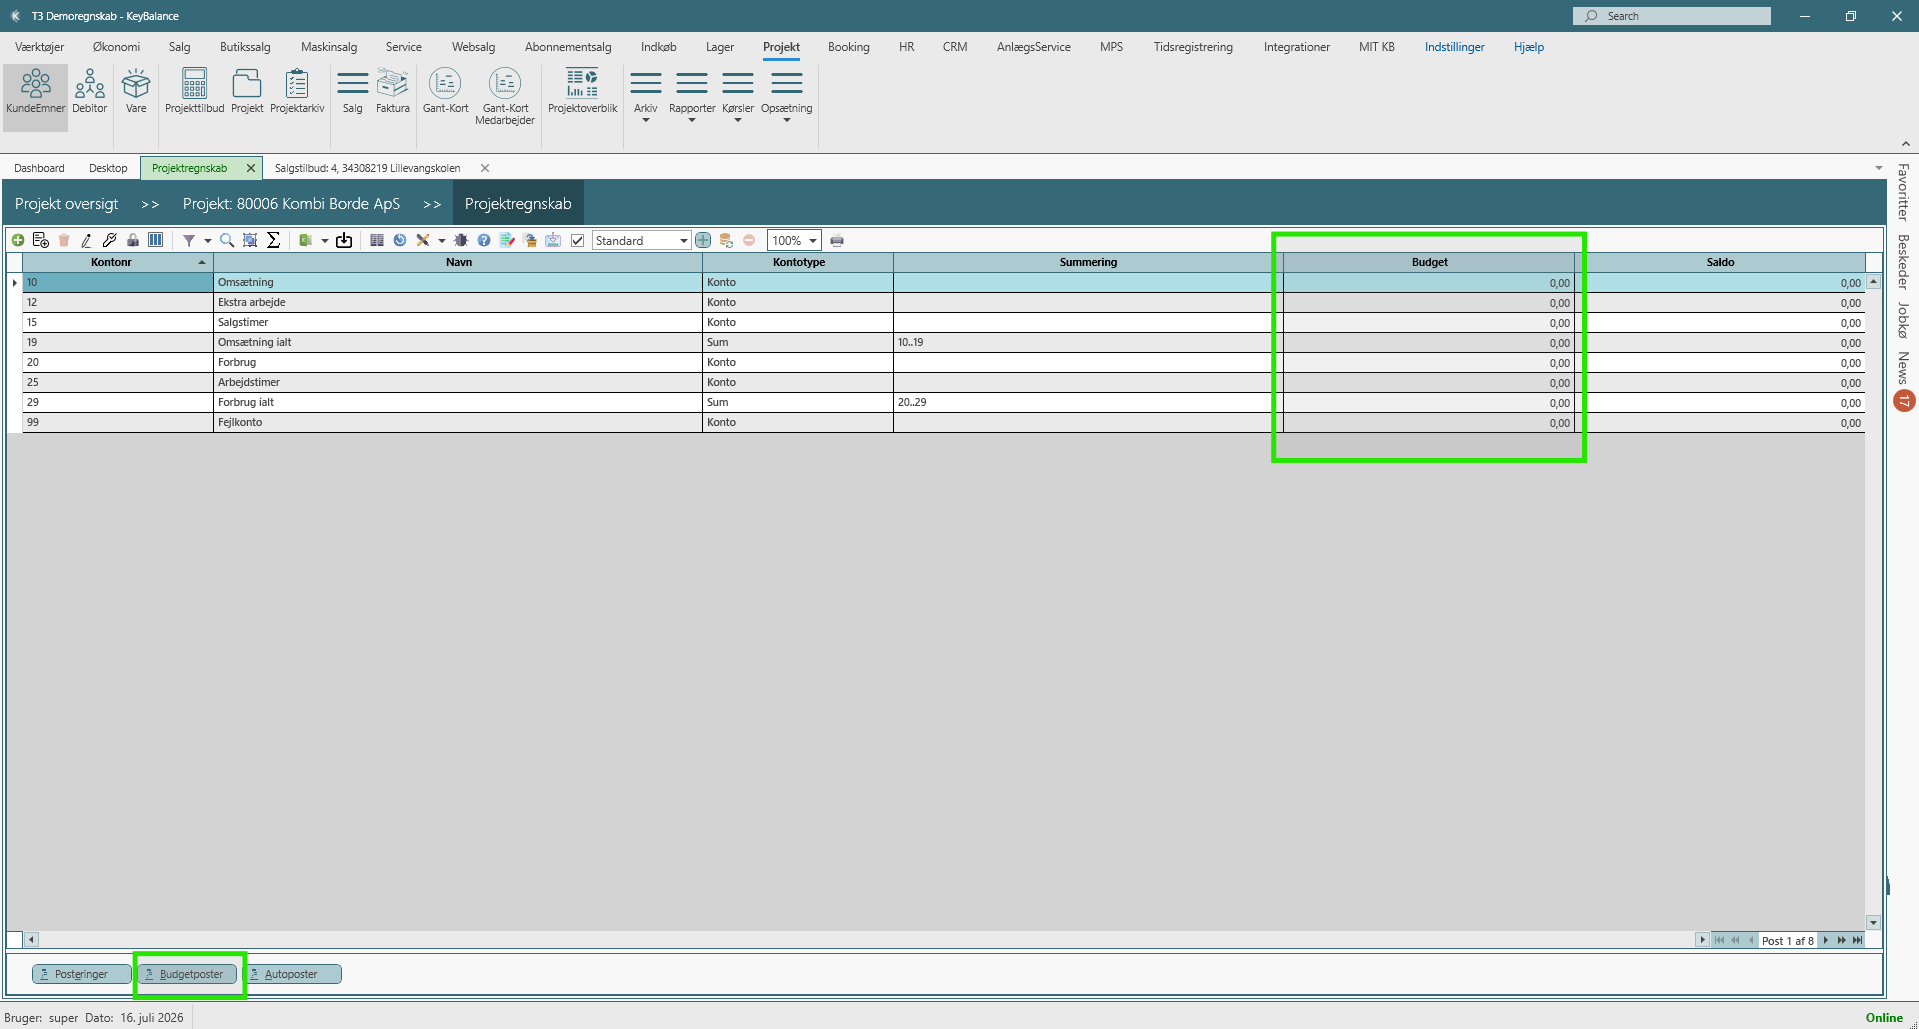Open Projektoverblik
1919x1029 pixels.
pyautogui.click(x=583, y=92)
